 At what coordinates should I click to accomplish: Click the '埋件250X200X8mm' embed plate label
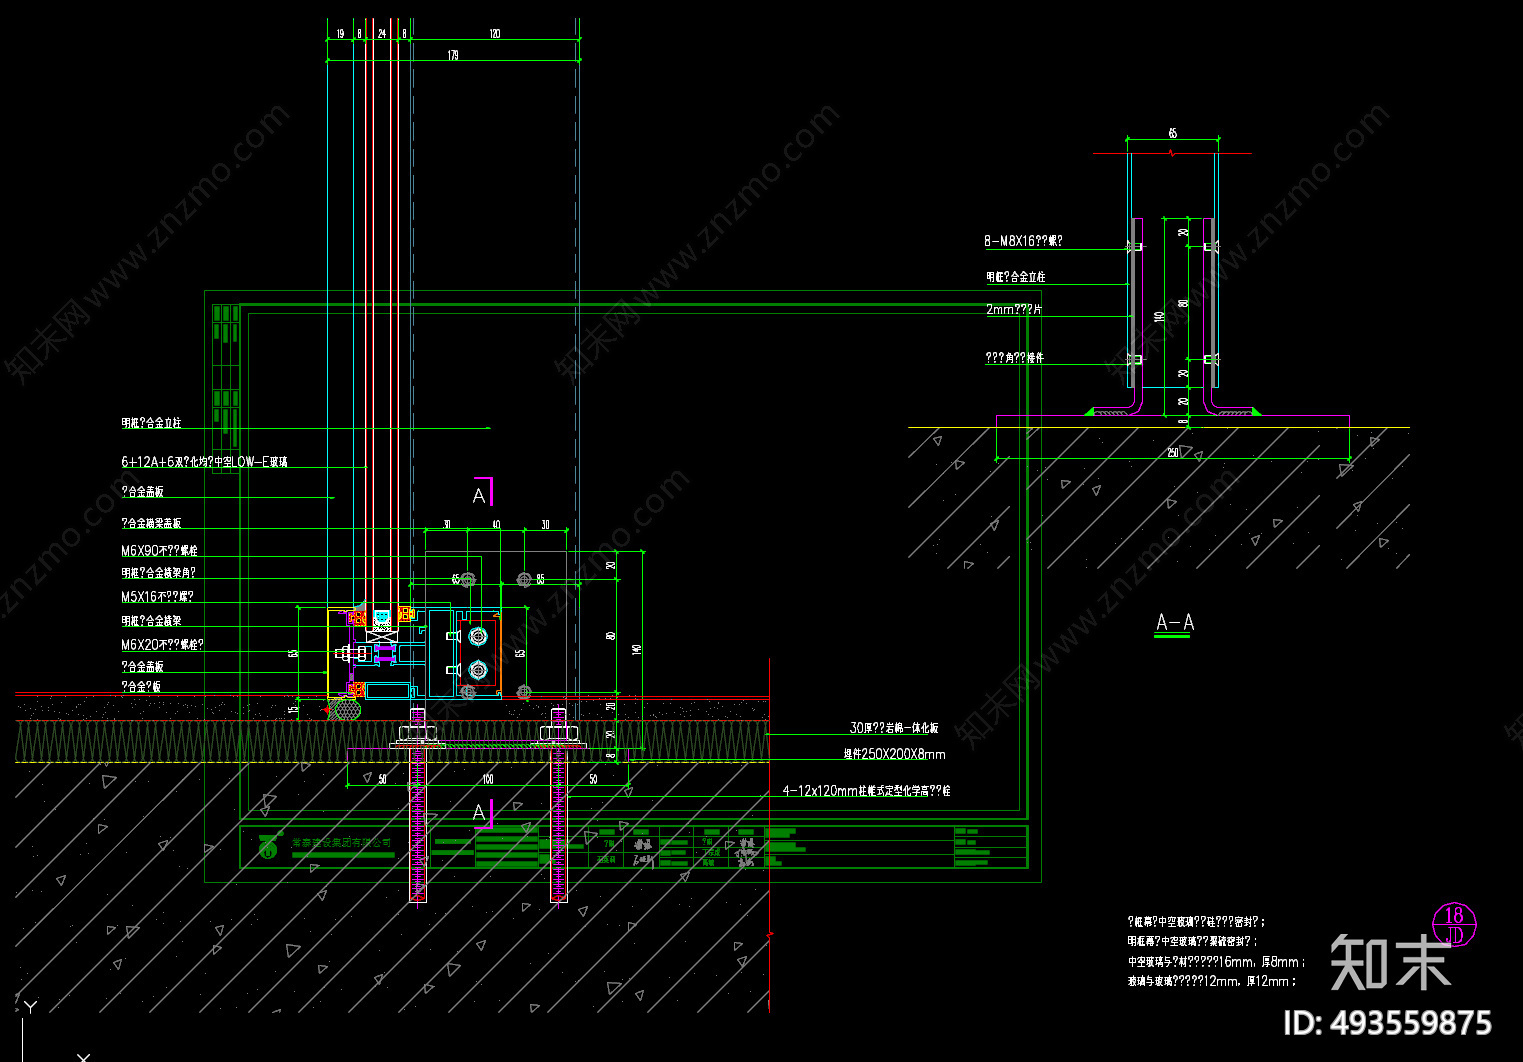[x=894, y=754]
